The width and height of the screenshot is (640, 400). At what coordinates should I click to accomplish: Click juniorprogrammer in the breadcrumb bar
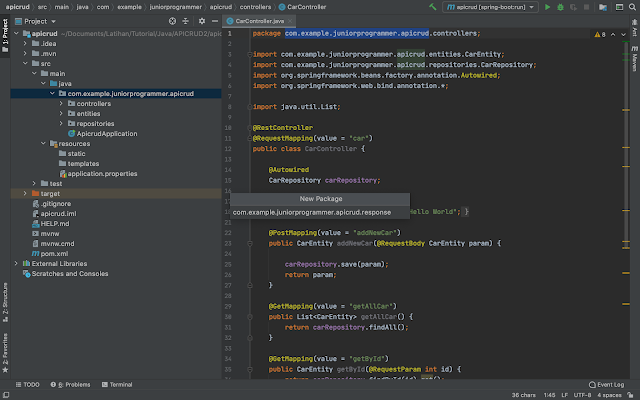[176, 7]
